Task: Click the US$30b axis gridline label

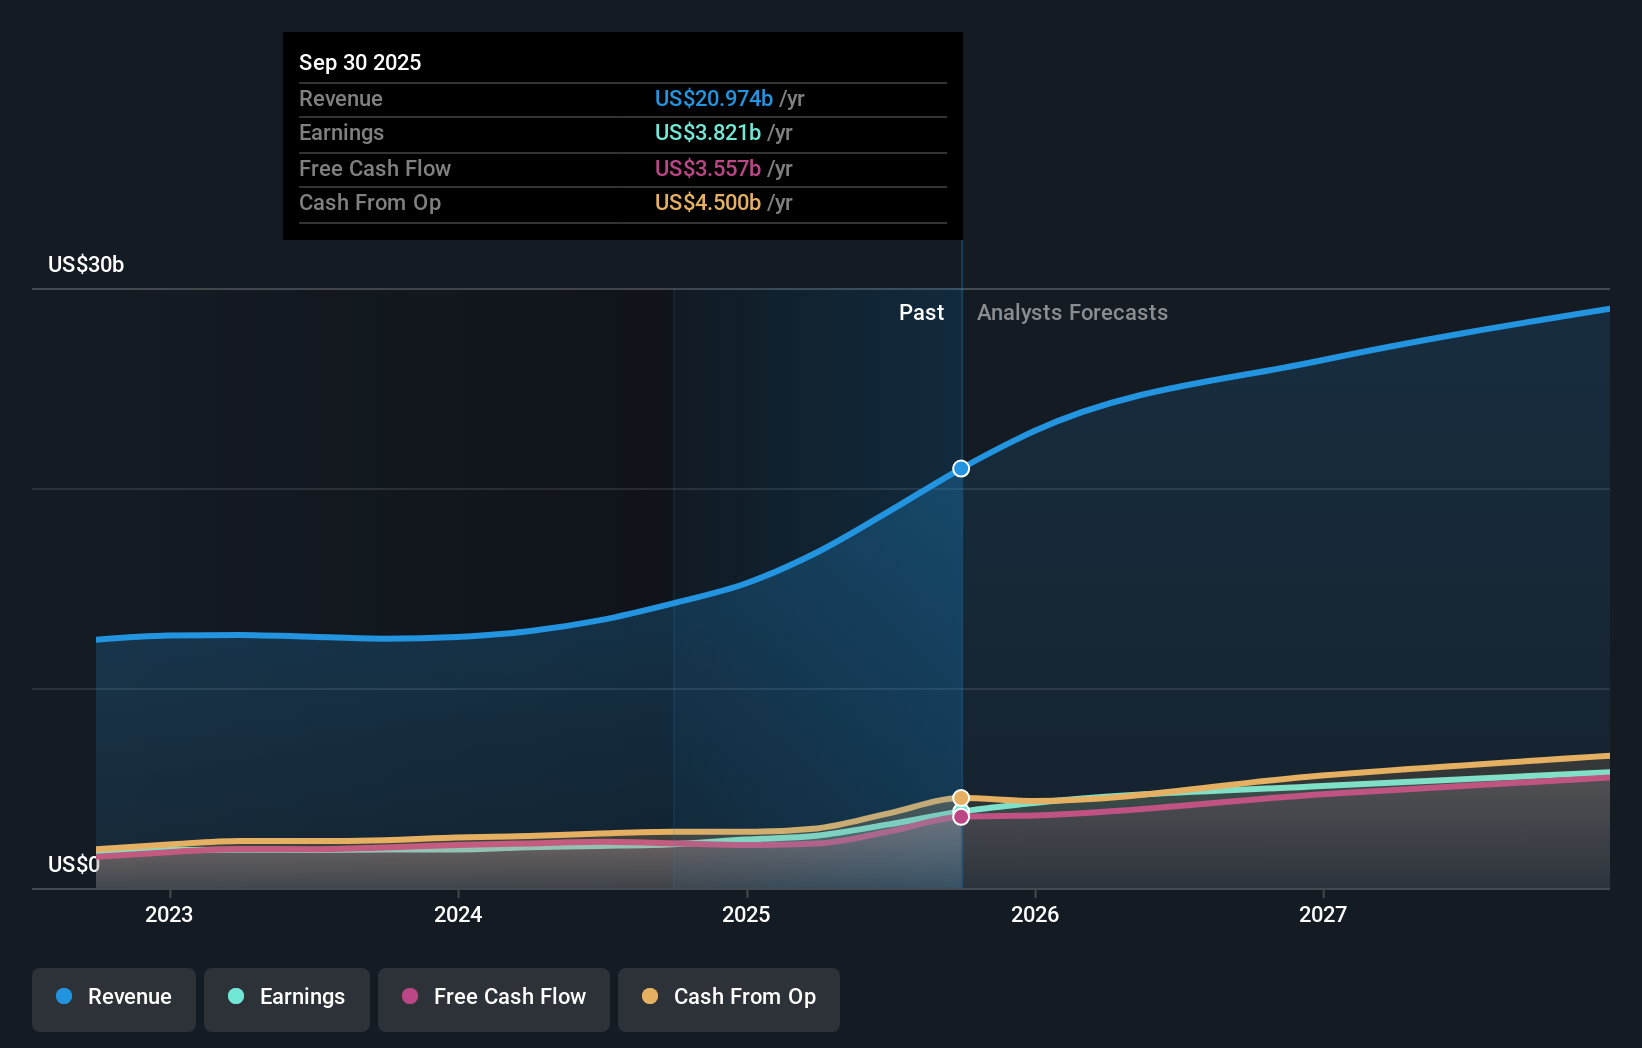Action: tap(86, 264)
